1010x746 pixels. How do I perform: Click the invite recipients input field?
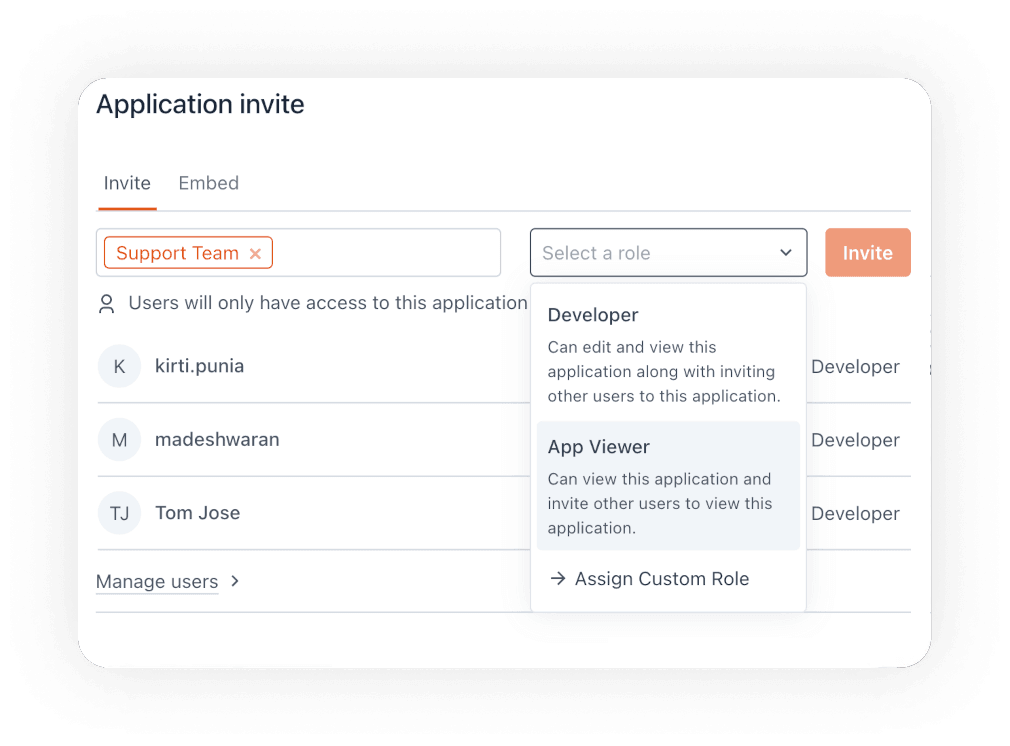[x=400, y=252]
